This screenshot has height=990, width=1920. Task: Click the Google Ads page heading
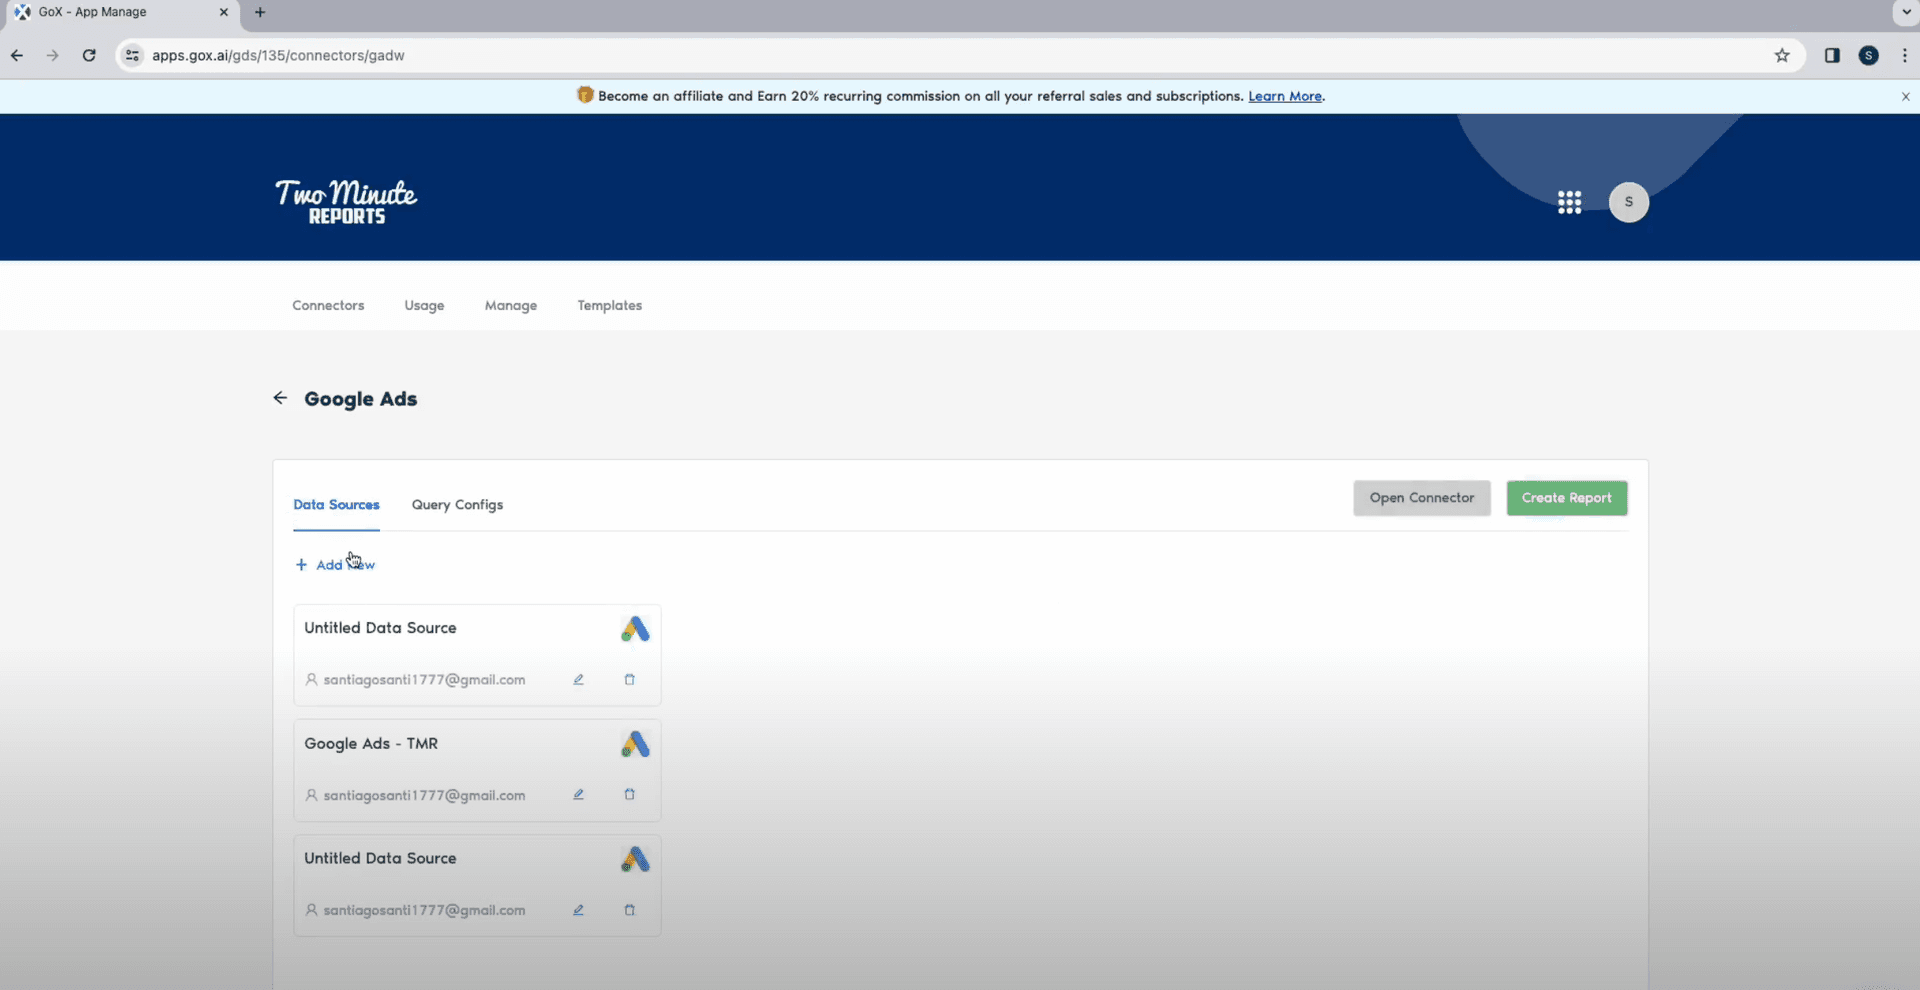coord(360,399)
